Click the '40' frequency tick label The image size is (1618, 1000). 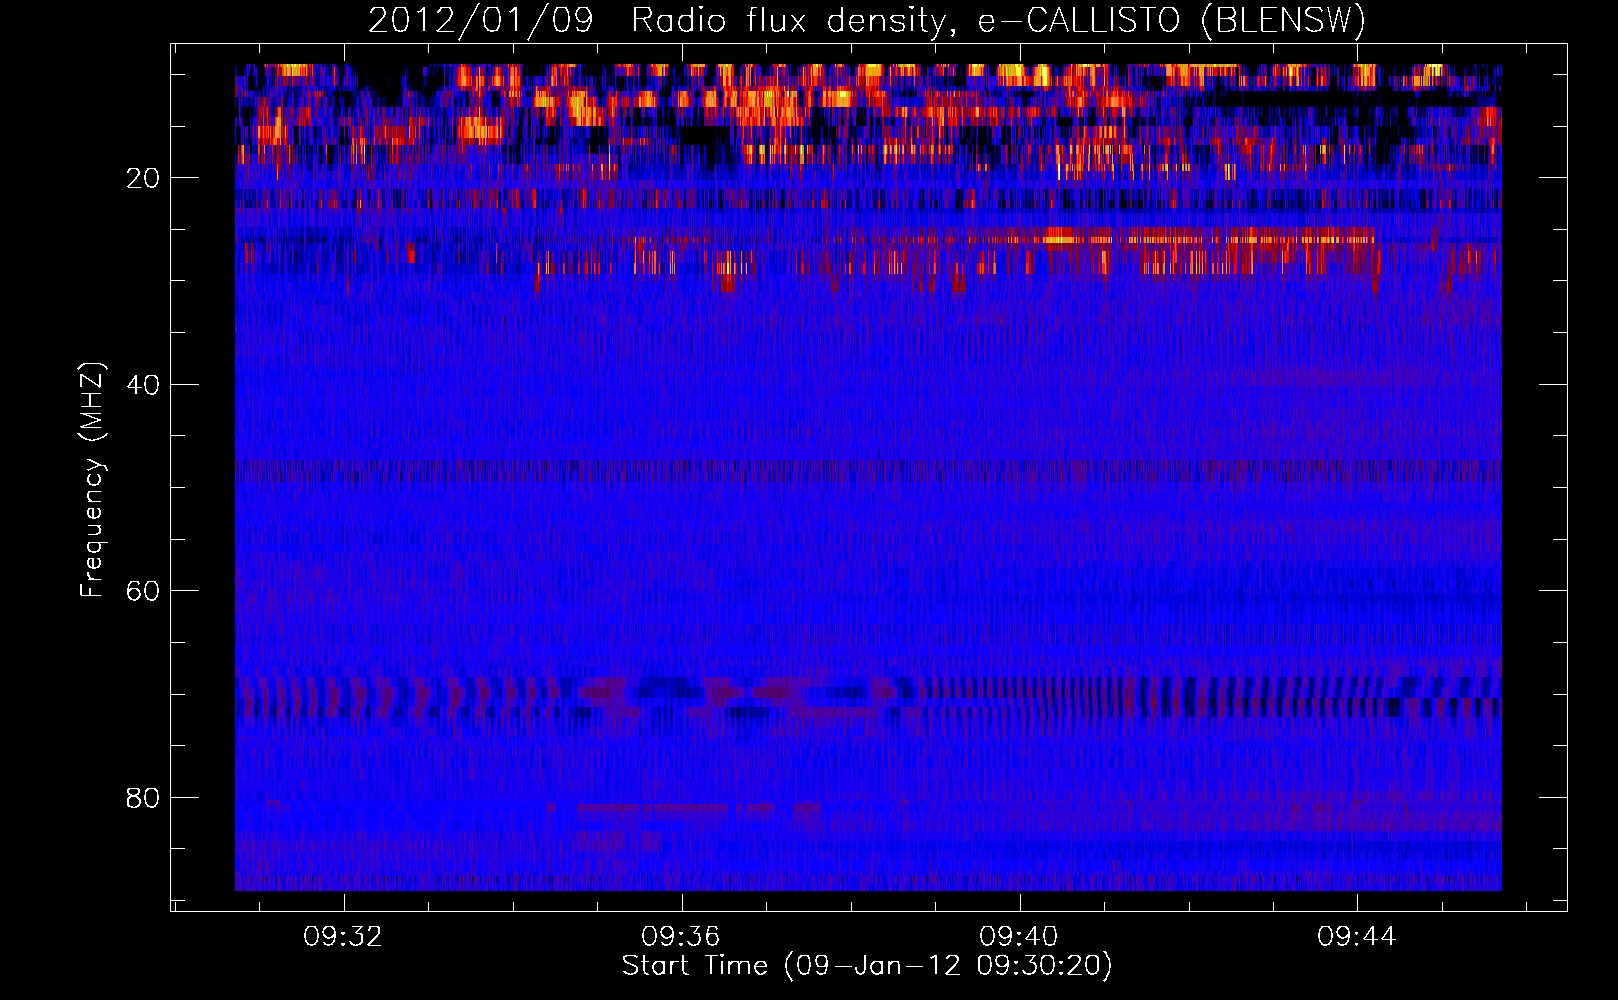pyautogui.click(x=144, y=385)
